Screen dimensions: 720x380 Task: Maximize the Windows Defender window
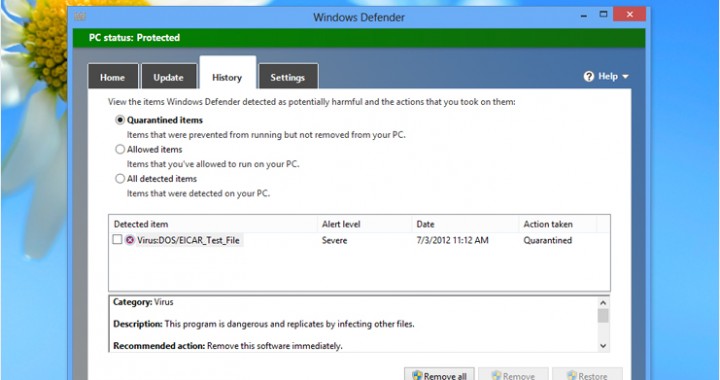click(x=603, y=15)
